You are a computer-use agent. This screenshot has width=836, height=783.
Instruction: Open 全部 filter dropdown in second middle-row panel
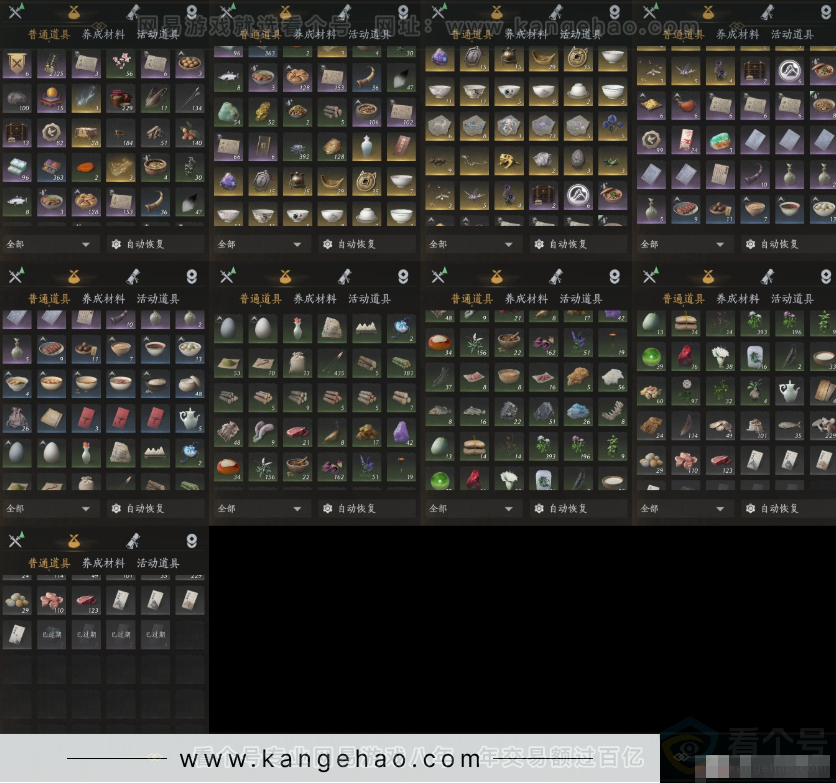[262, 508]
